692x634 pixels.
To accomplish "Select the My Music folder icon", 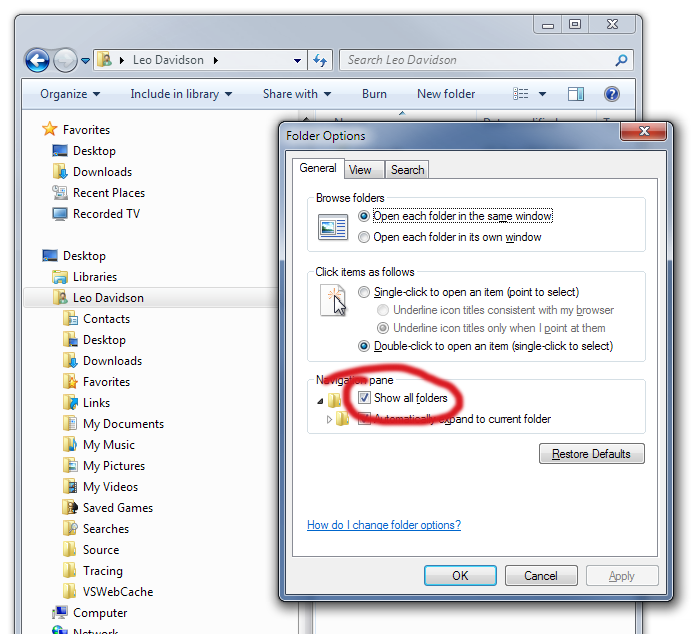I will [x=70, y=445].
